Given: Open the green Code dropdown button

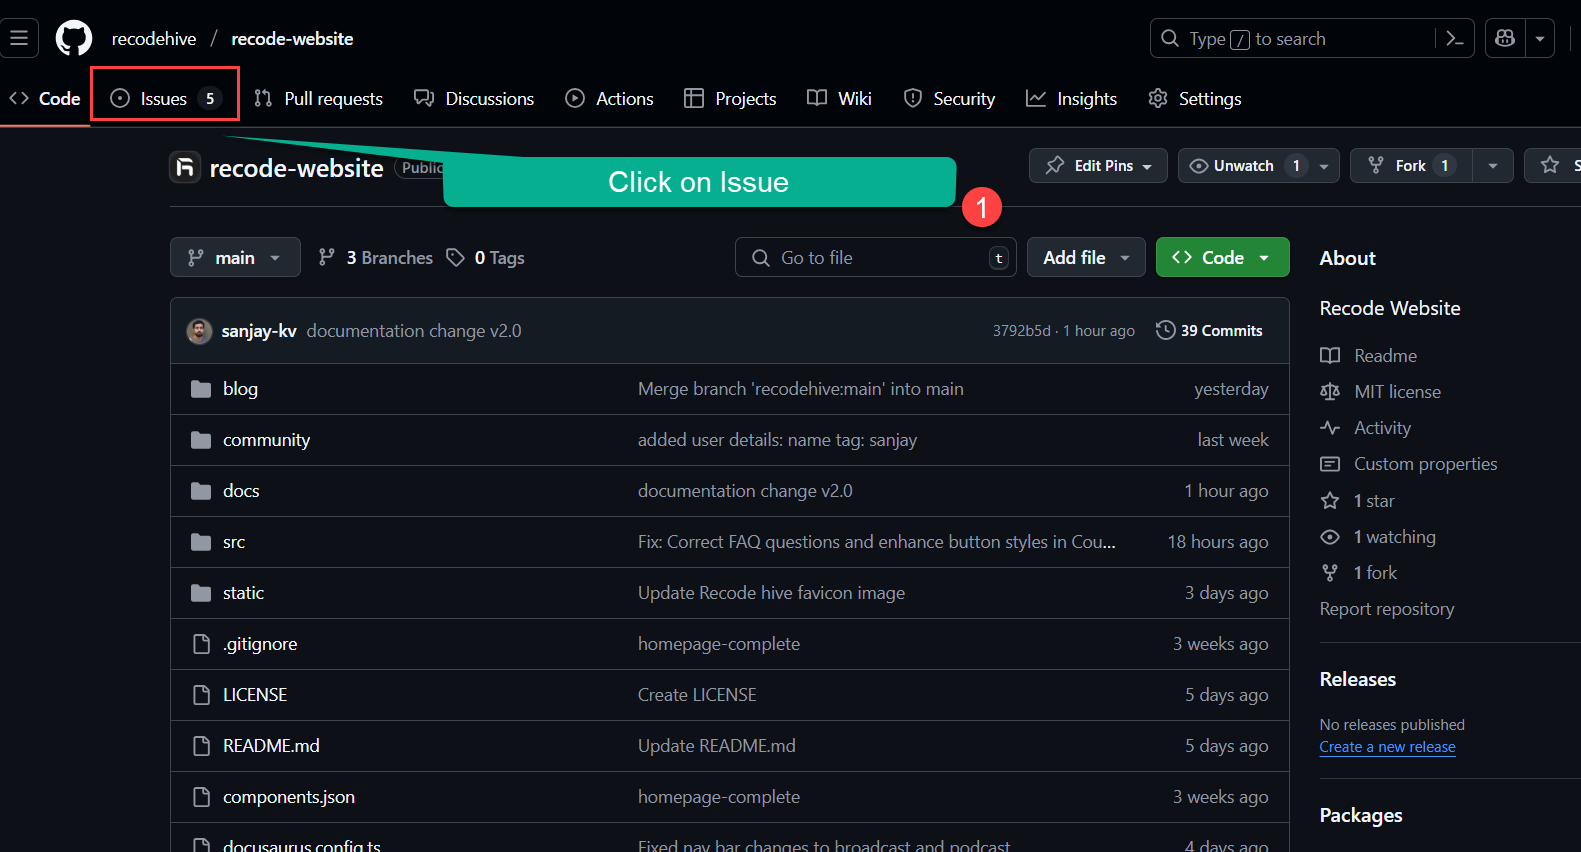Looking at the screenshot, I should tap(1222, 258).
